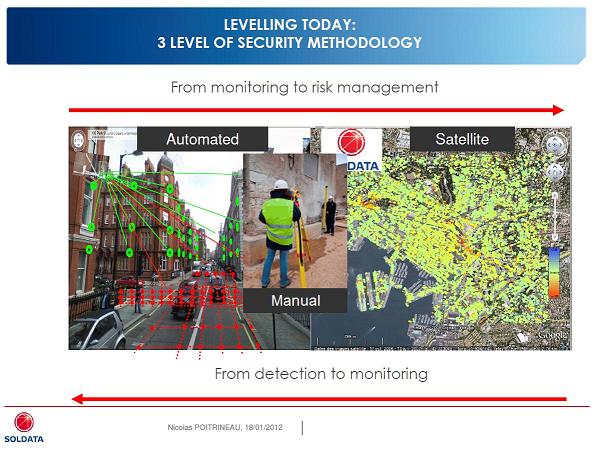Screen dimensions: 598x450
Task: Click the Google Earth look-around compass control
Action: click(x=555, y=145)
